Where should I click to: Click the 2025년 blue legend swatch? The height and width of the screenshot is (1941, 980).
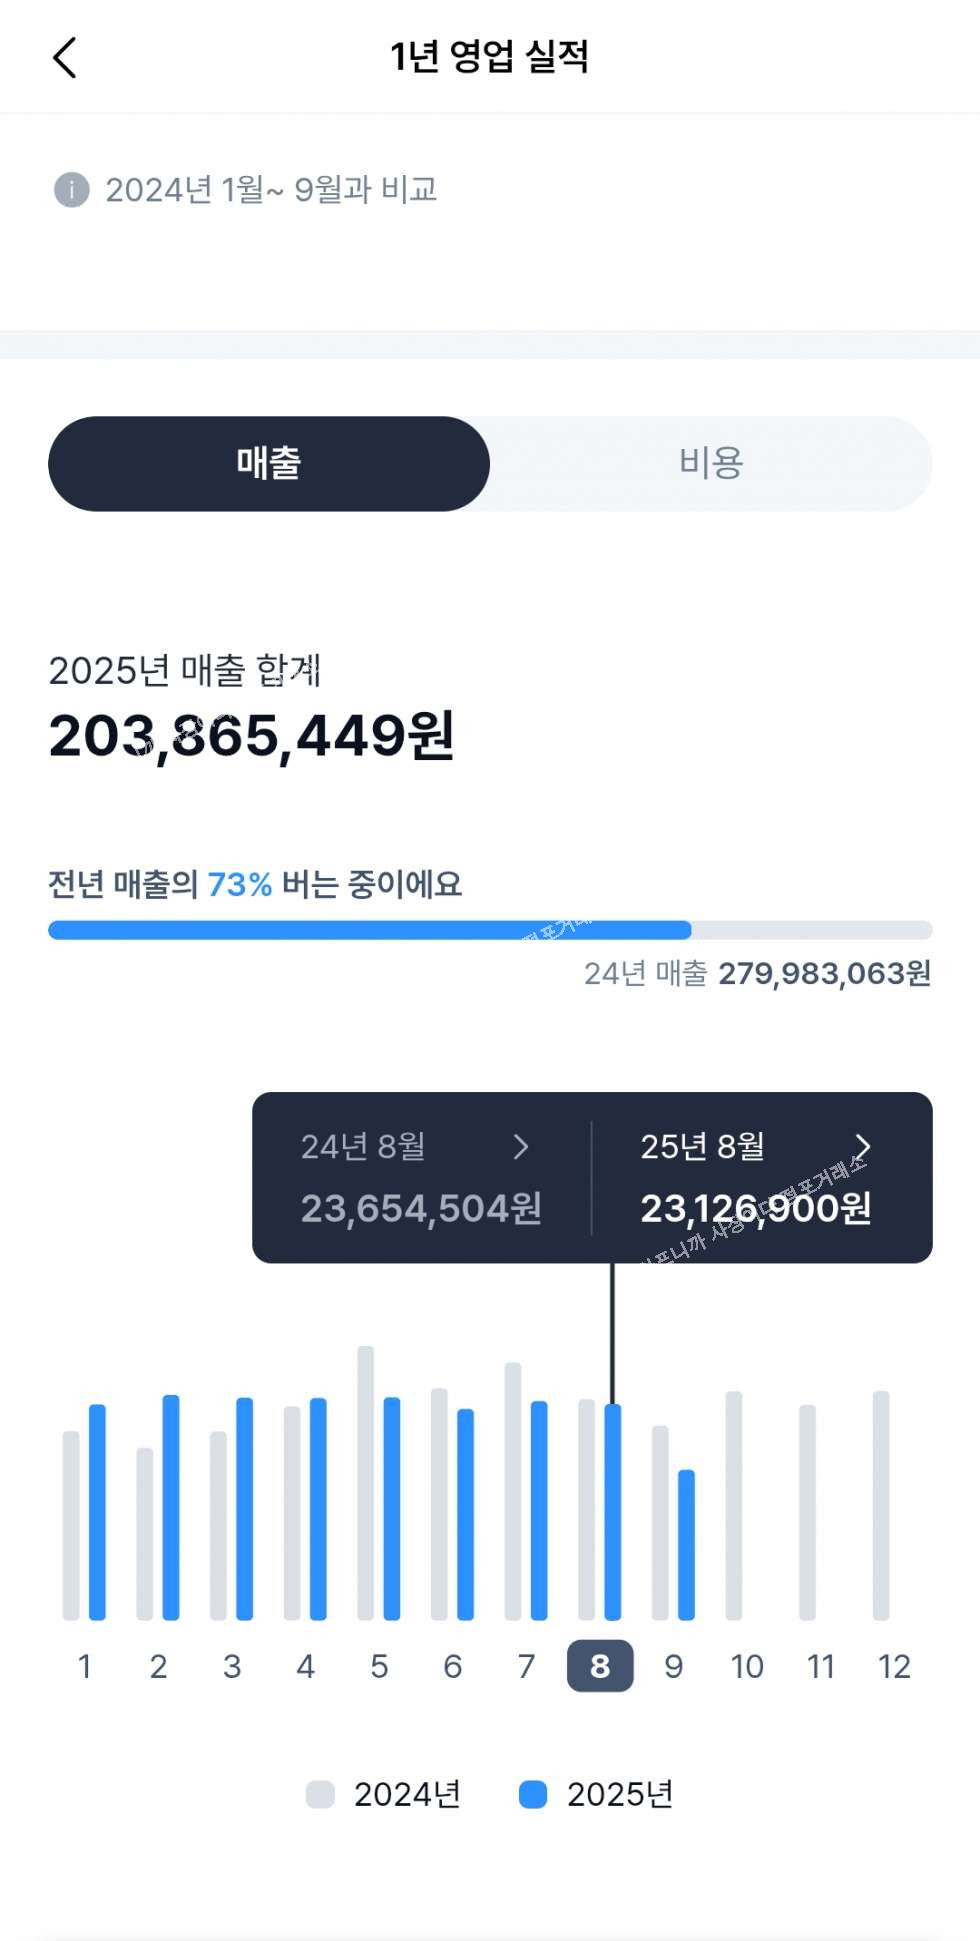[x=533, y=1794]
